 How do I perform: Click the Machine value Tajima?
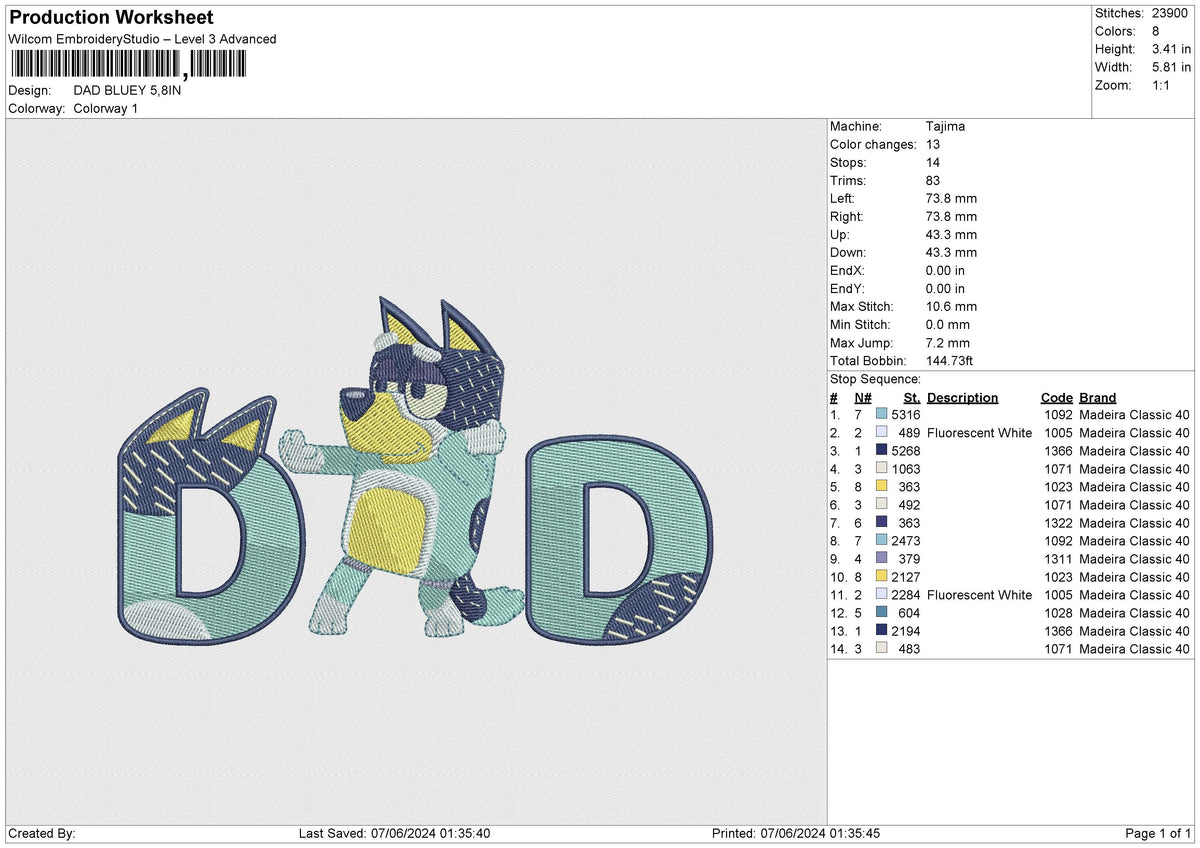[x=945, y=127]
